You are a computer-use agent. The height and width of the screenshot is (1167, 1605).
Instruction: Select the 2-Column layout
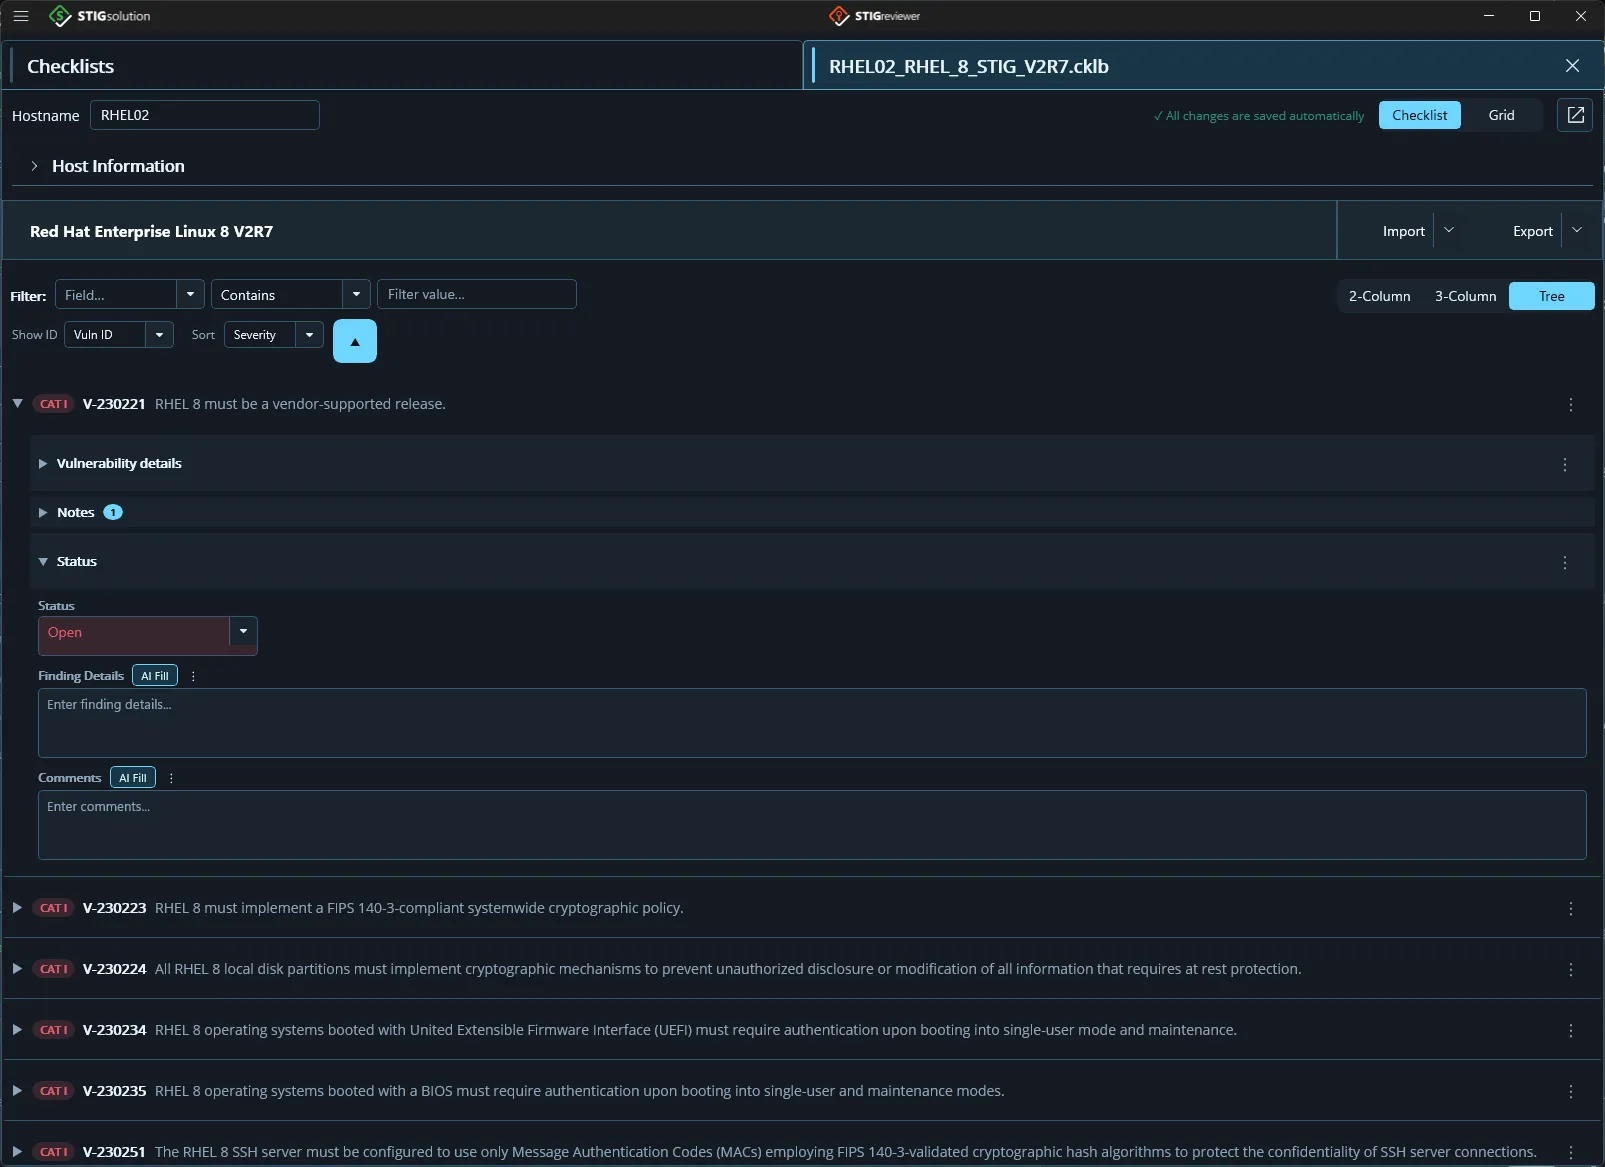(1379, 296)
